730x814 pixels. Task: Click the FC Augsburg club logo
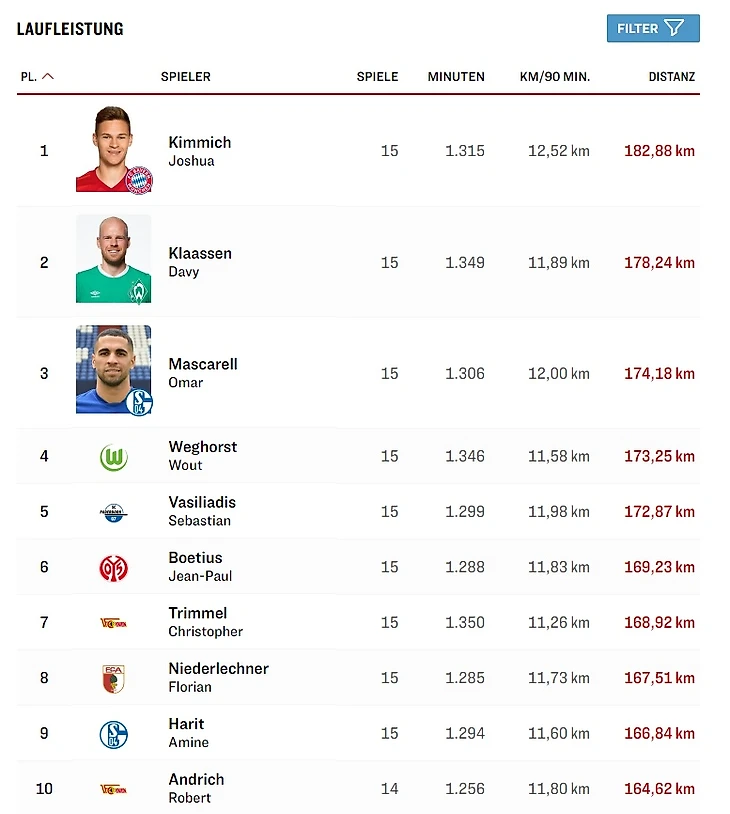point(113,678)
